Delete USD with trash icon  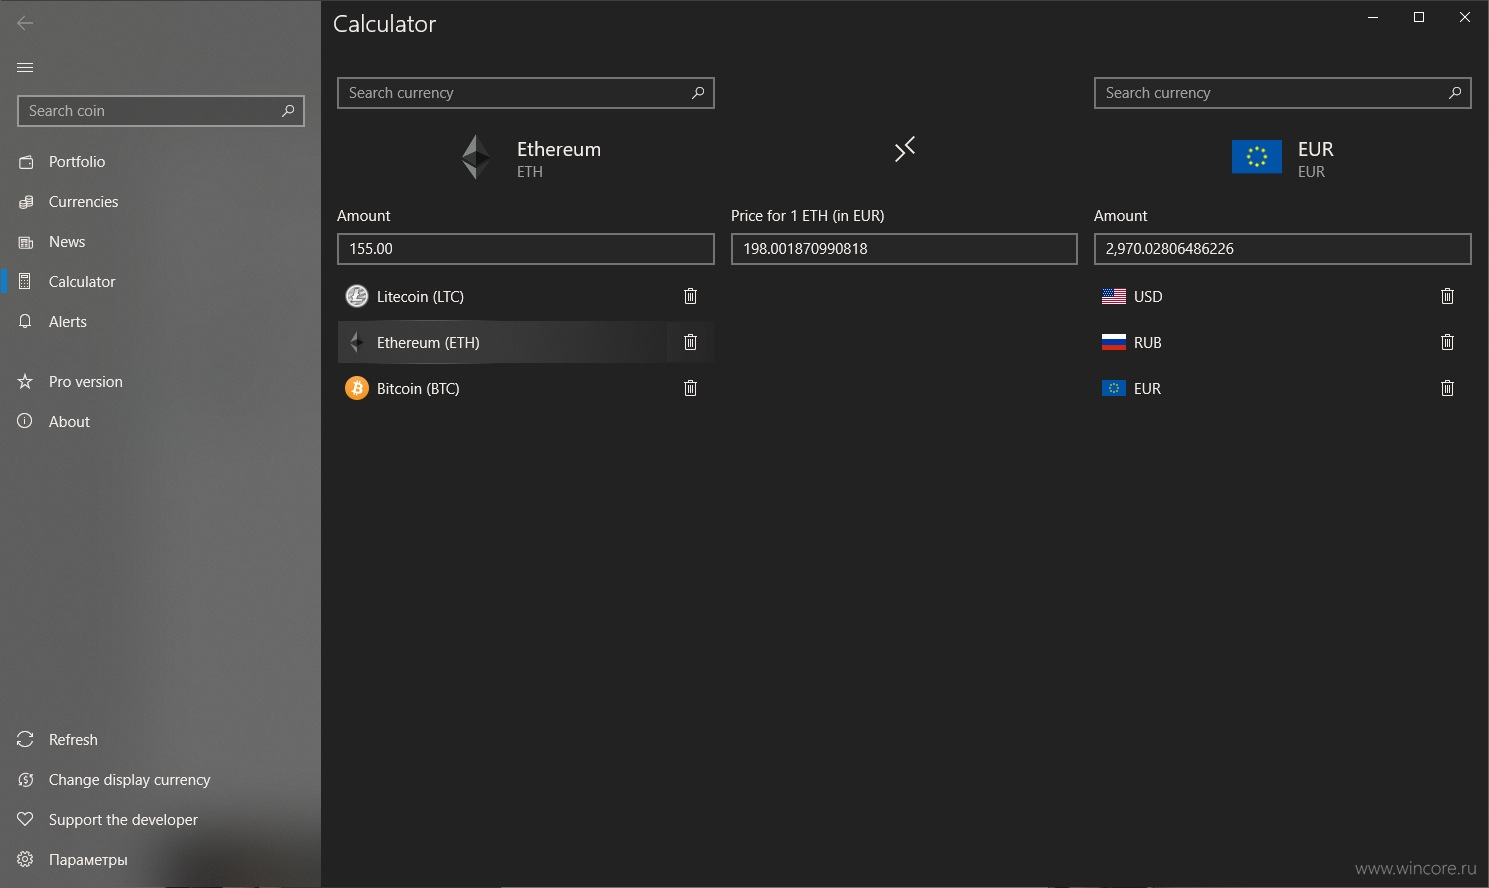tap(1447, 296)
